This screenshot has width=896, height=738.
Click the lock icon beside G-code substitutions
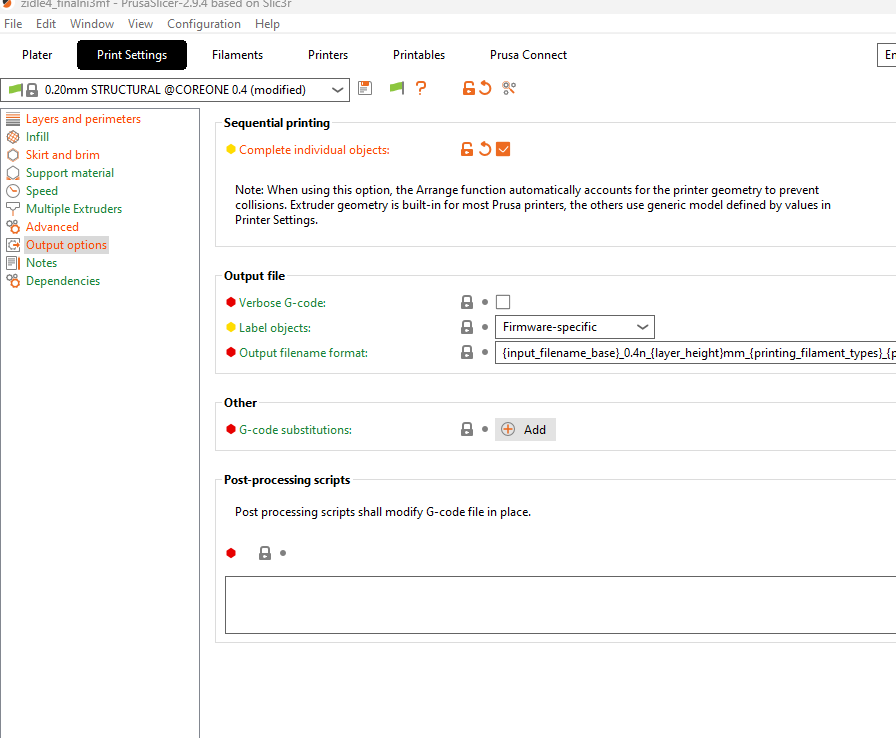(467, 429)
